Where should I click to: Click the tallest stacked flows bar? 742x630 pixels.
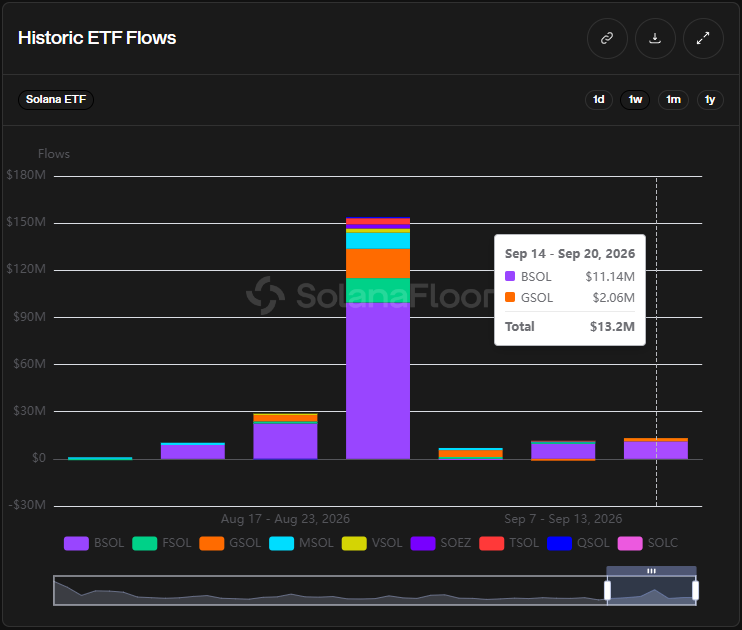[x=378, y=338]
